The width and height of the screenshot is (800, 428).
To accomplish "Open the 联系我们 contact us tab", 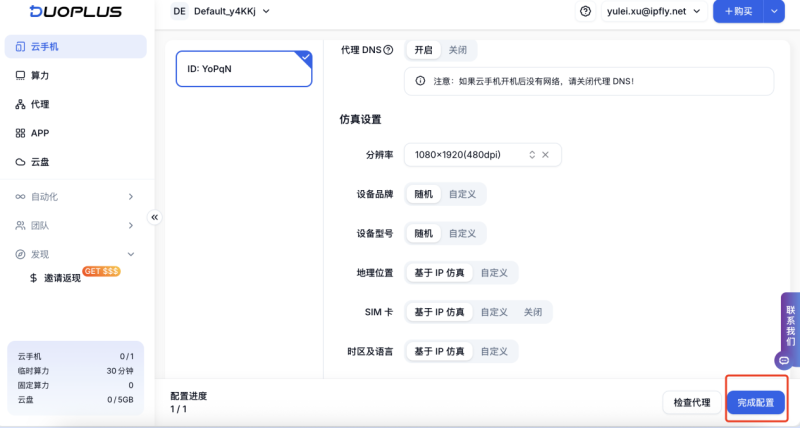I will pos(790,325).
